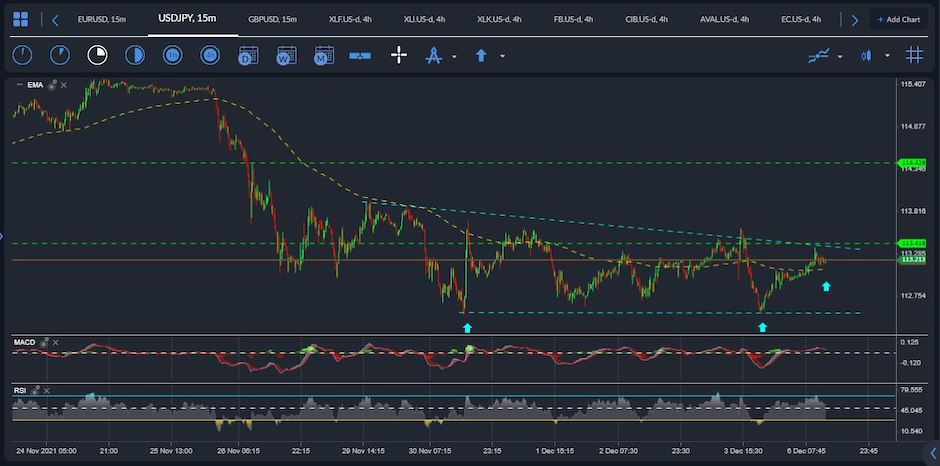Select the green 113.418 price level tag
Screen dimensions: 940x466
pyautogui.click(x=911, y=243)
